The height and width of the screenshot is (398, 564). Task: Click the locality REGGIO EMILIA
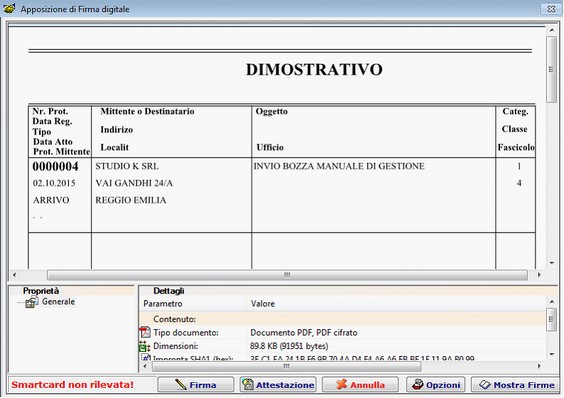pos(131,200)
